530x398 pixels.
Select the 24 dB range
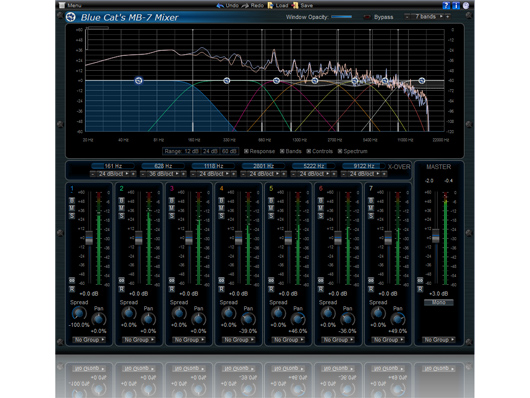point(210,151)
